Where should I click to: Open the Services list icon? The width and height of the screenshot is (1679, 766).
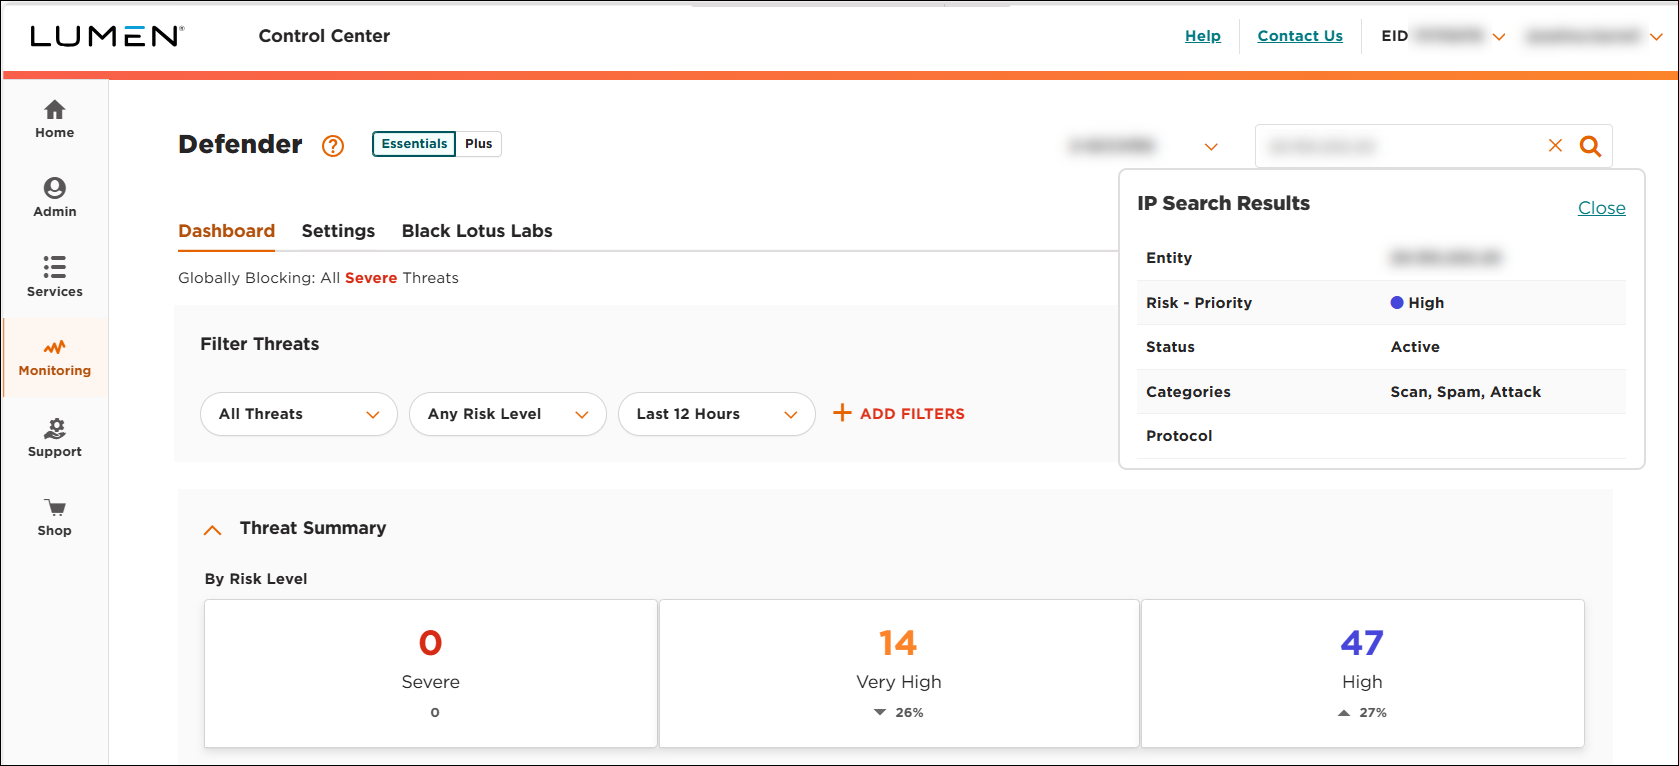click(55, 267)
